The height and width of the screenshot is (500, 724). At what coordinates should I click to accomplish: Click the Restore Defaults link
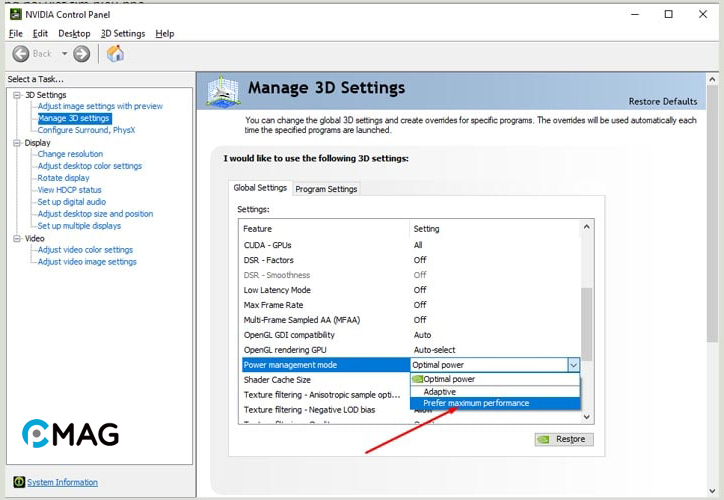[x=662, y=101]
